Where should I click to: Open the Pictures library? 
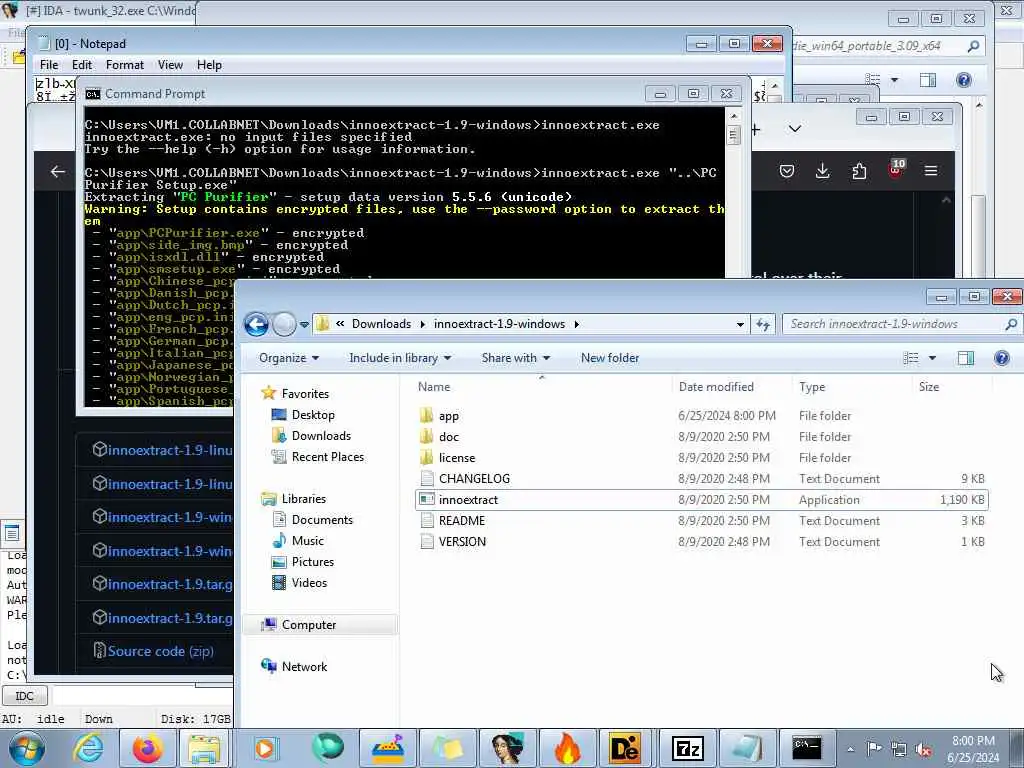(x=313, y=562)
